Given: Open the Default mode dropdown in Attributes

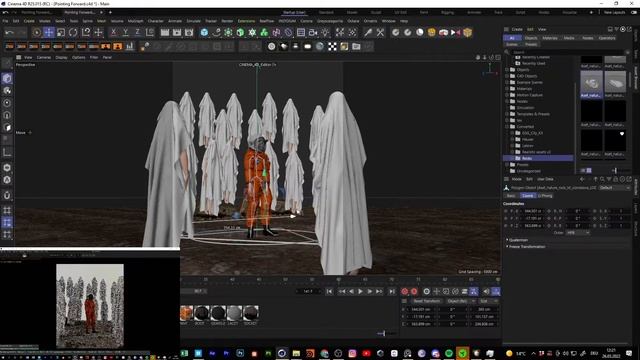Looking at the screenshot, I should [x=615, y=188].
